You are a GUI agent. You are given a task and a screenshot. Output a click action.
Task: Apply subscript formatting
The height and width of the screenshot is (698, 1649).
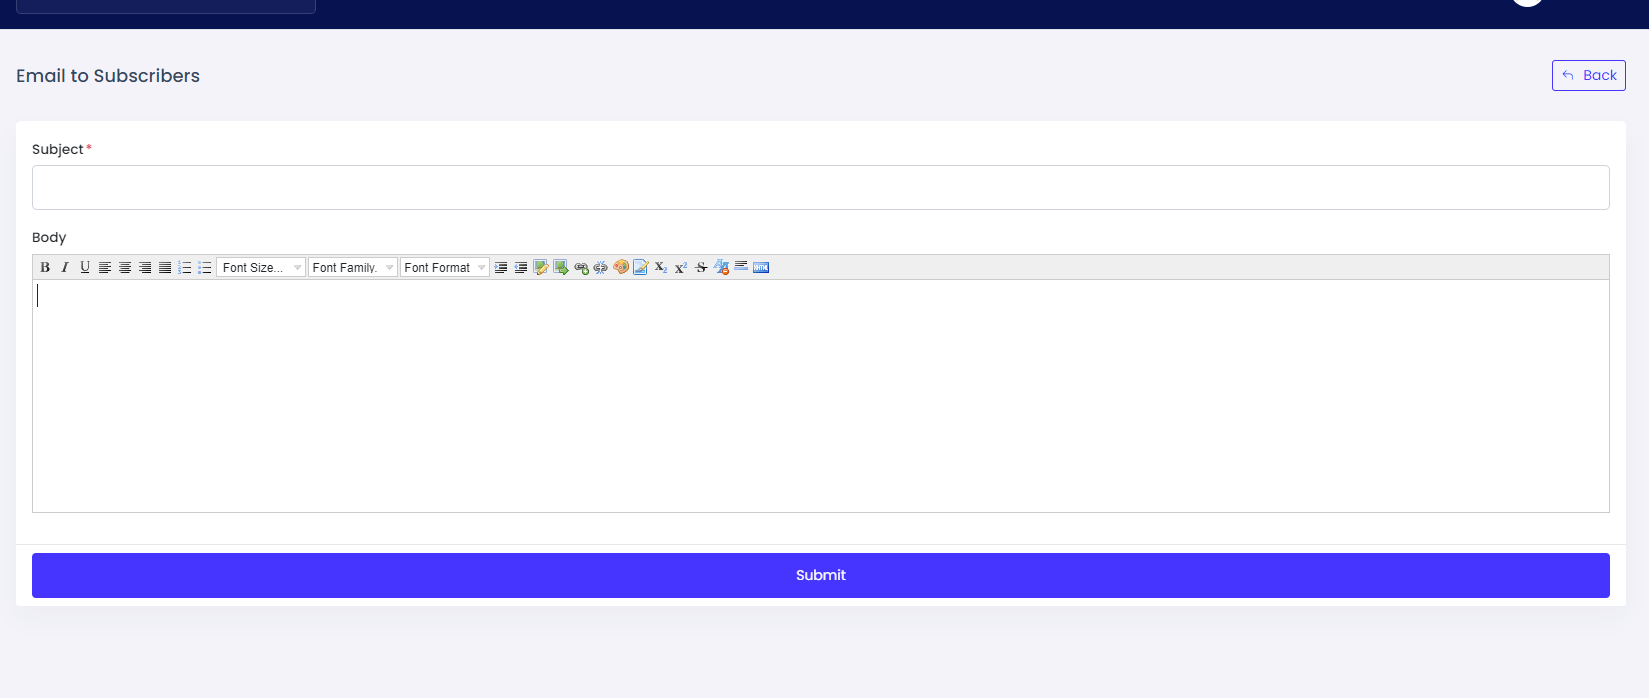pyautogui.click(x=661, y=267)
